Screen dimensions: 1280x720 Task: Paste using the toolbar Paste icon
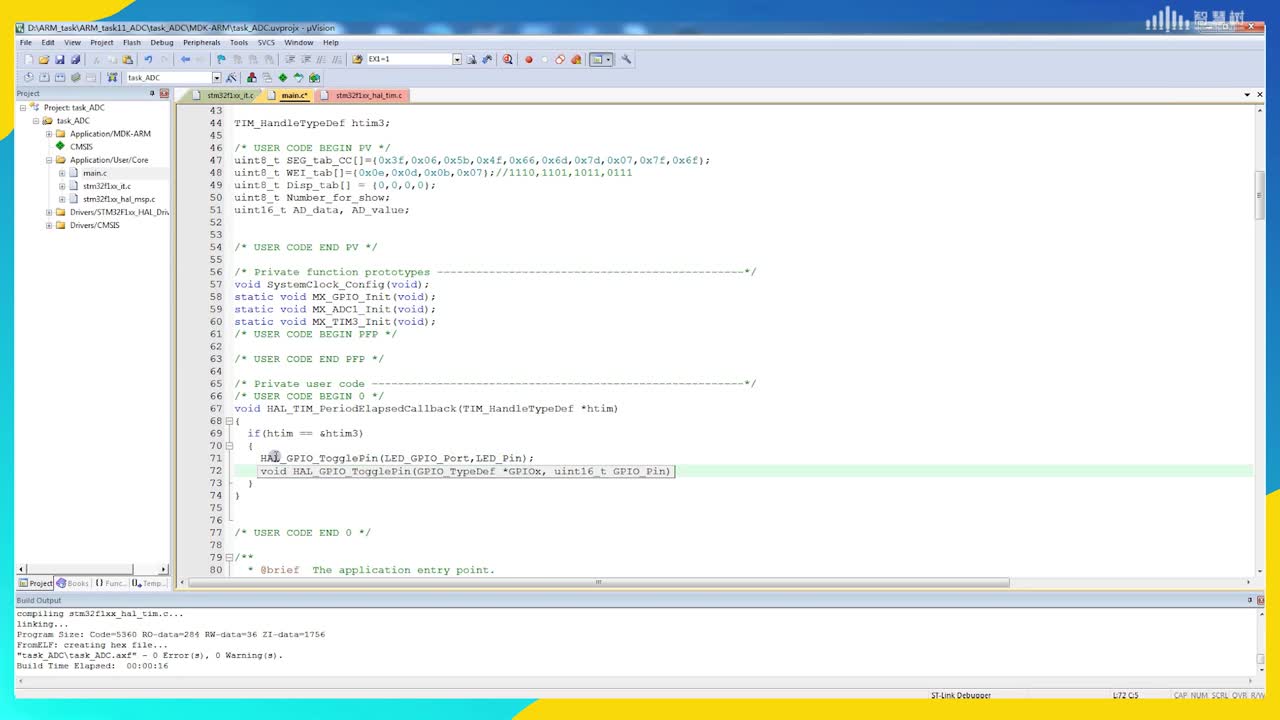click(x=127, y=59)
